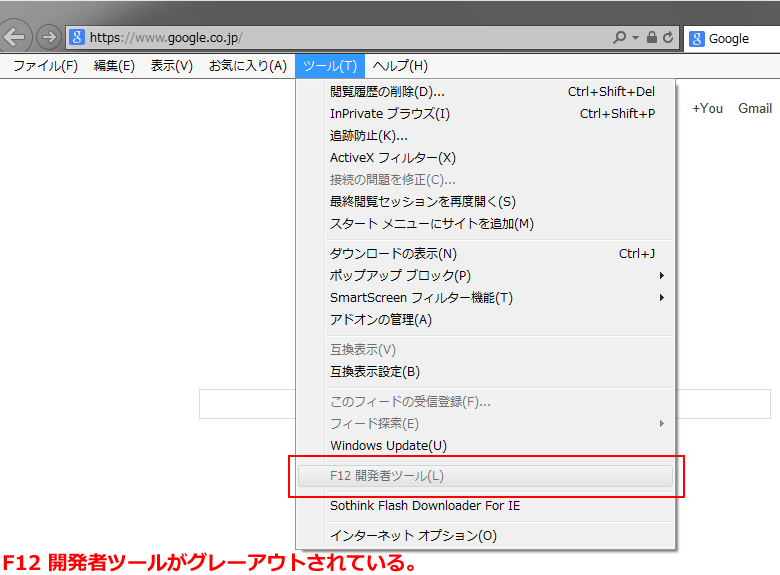
Task: Open the address bar autocomplete dropdown arrow
Action: [636, 37]
